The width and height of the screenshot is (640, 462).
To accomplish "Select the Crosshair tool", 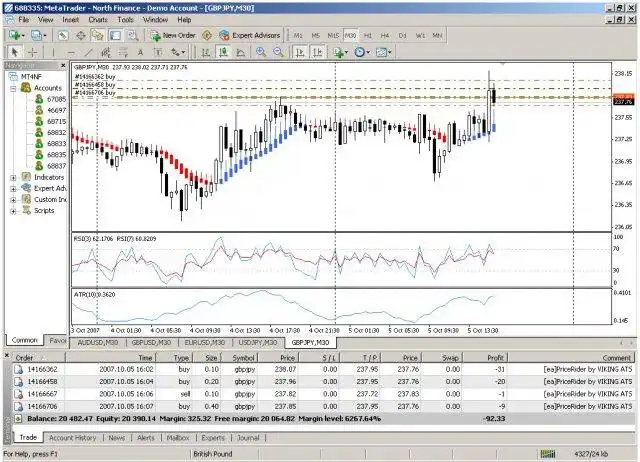I will 32,52.
